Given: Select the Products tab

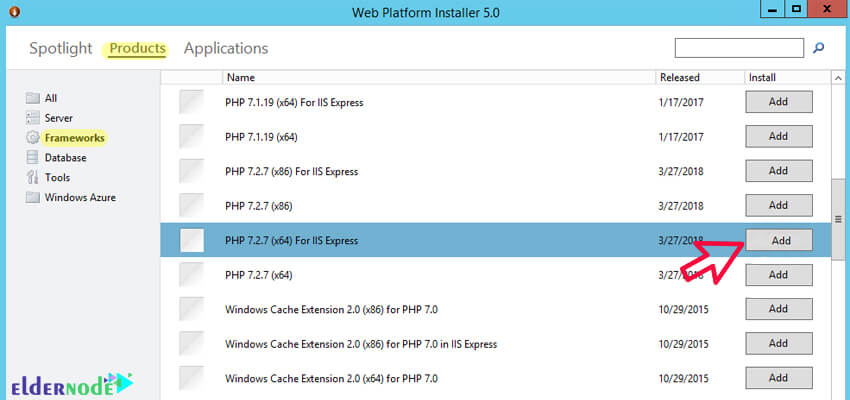Looking at the screenshot, I should [x=137, y=48].
